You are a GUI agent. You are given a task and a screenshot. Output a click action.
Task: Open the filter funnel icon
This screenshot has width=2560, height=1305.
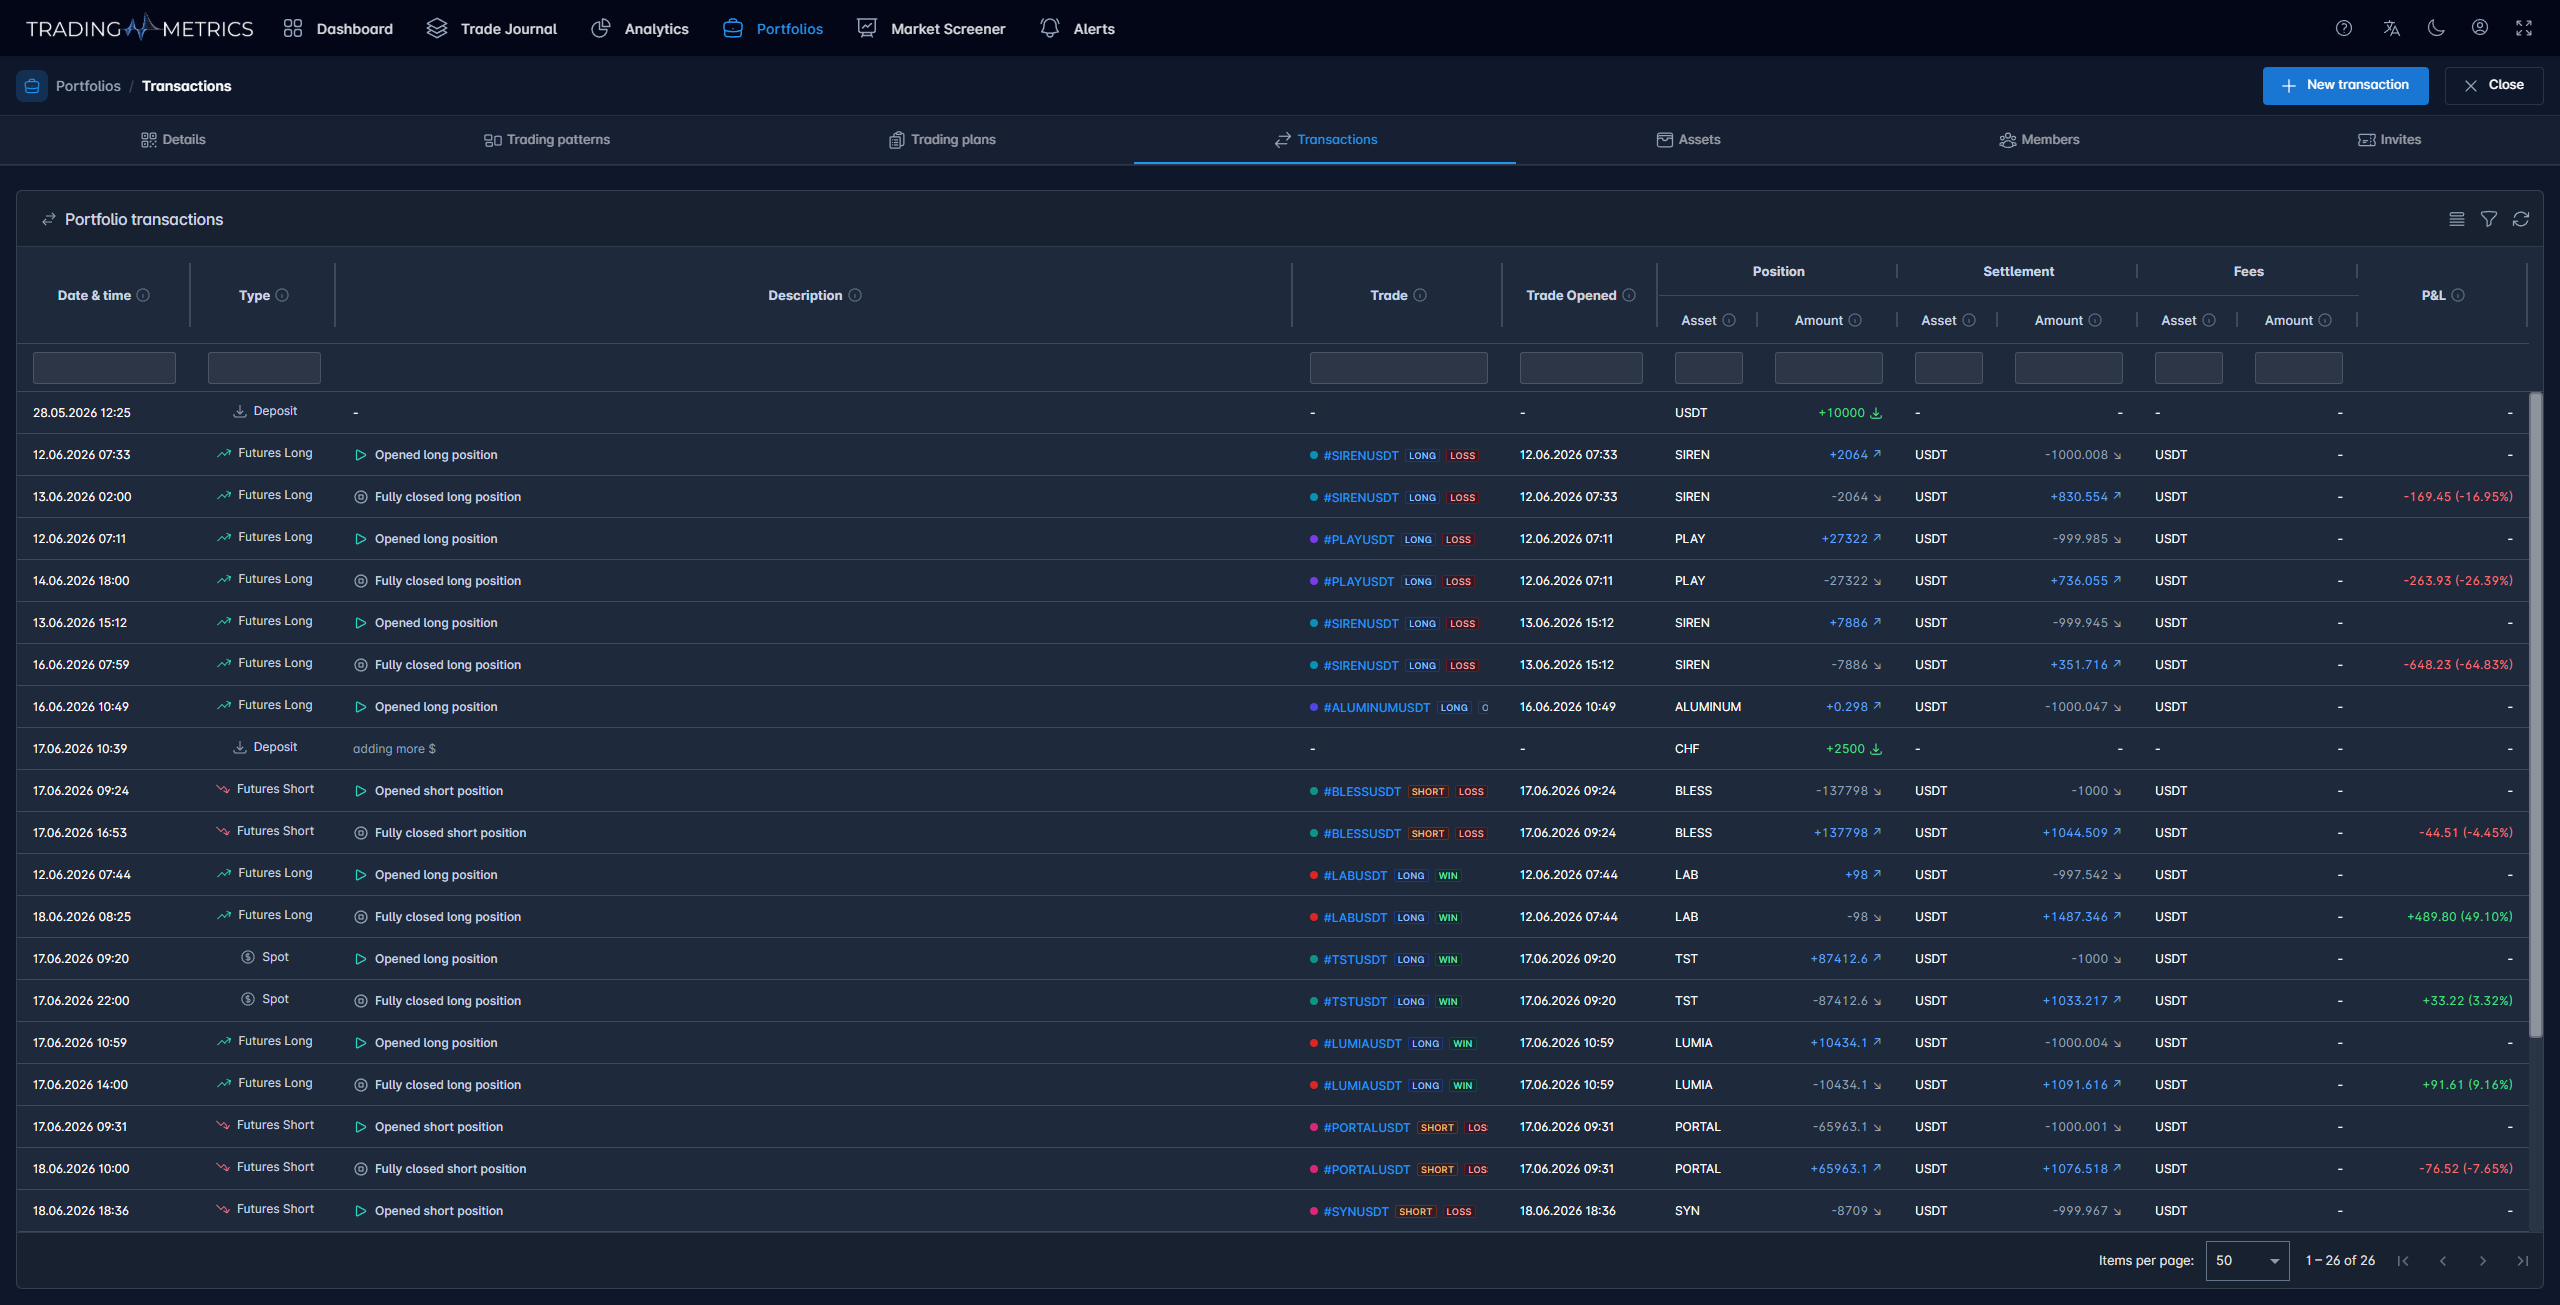pos(2489,219)
